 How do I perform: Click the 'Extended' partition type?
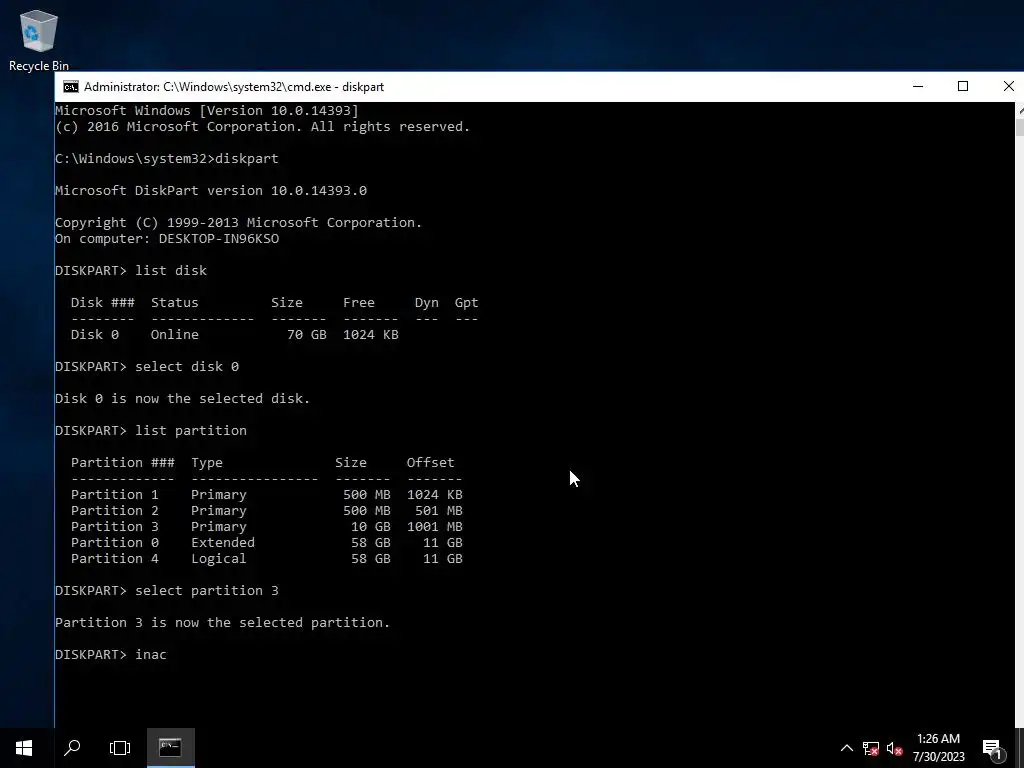click(x=223, y=543)
